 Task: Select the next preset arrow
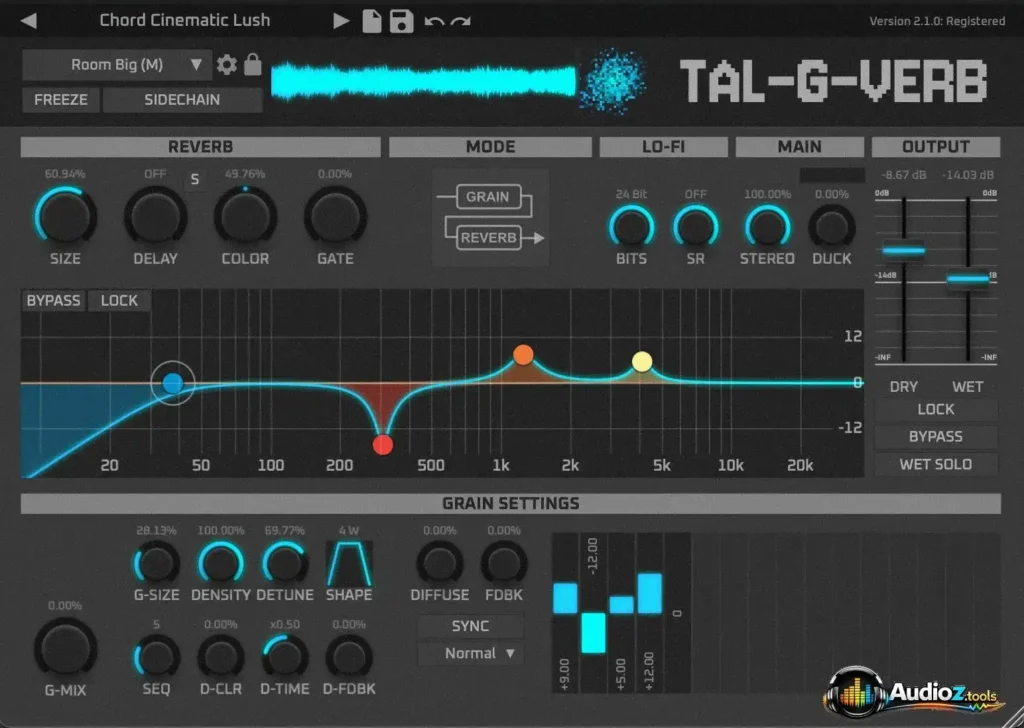(340, 20)
